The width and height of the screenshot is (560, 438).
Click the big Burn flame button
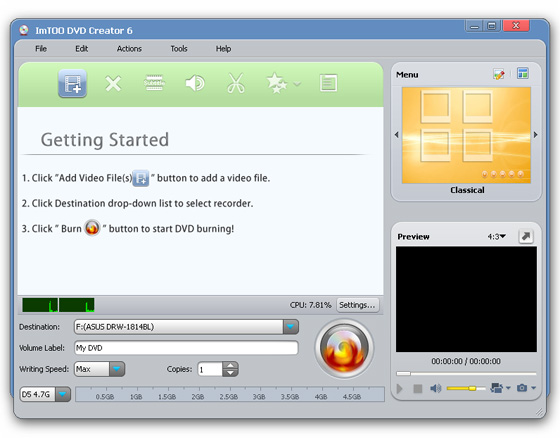[344, 348]
